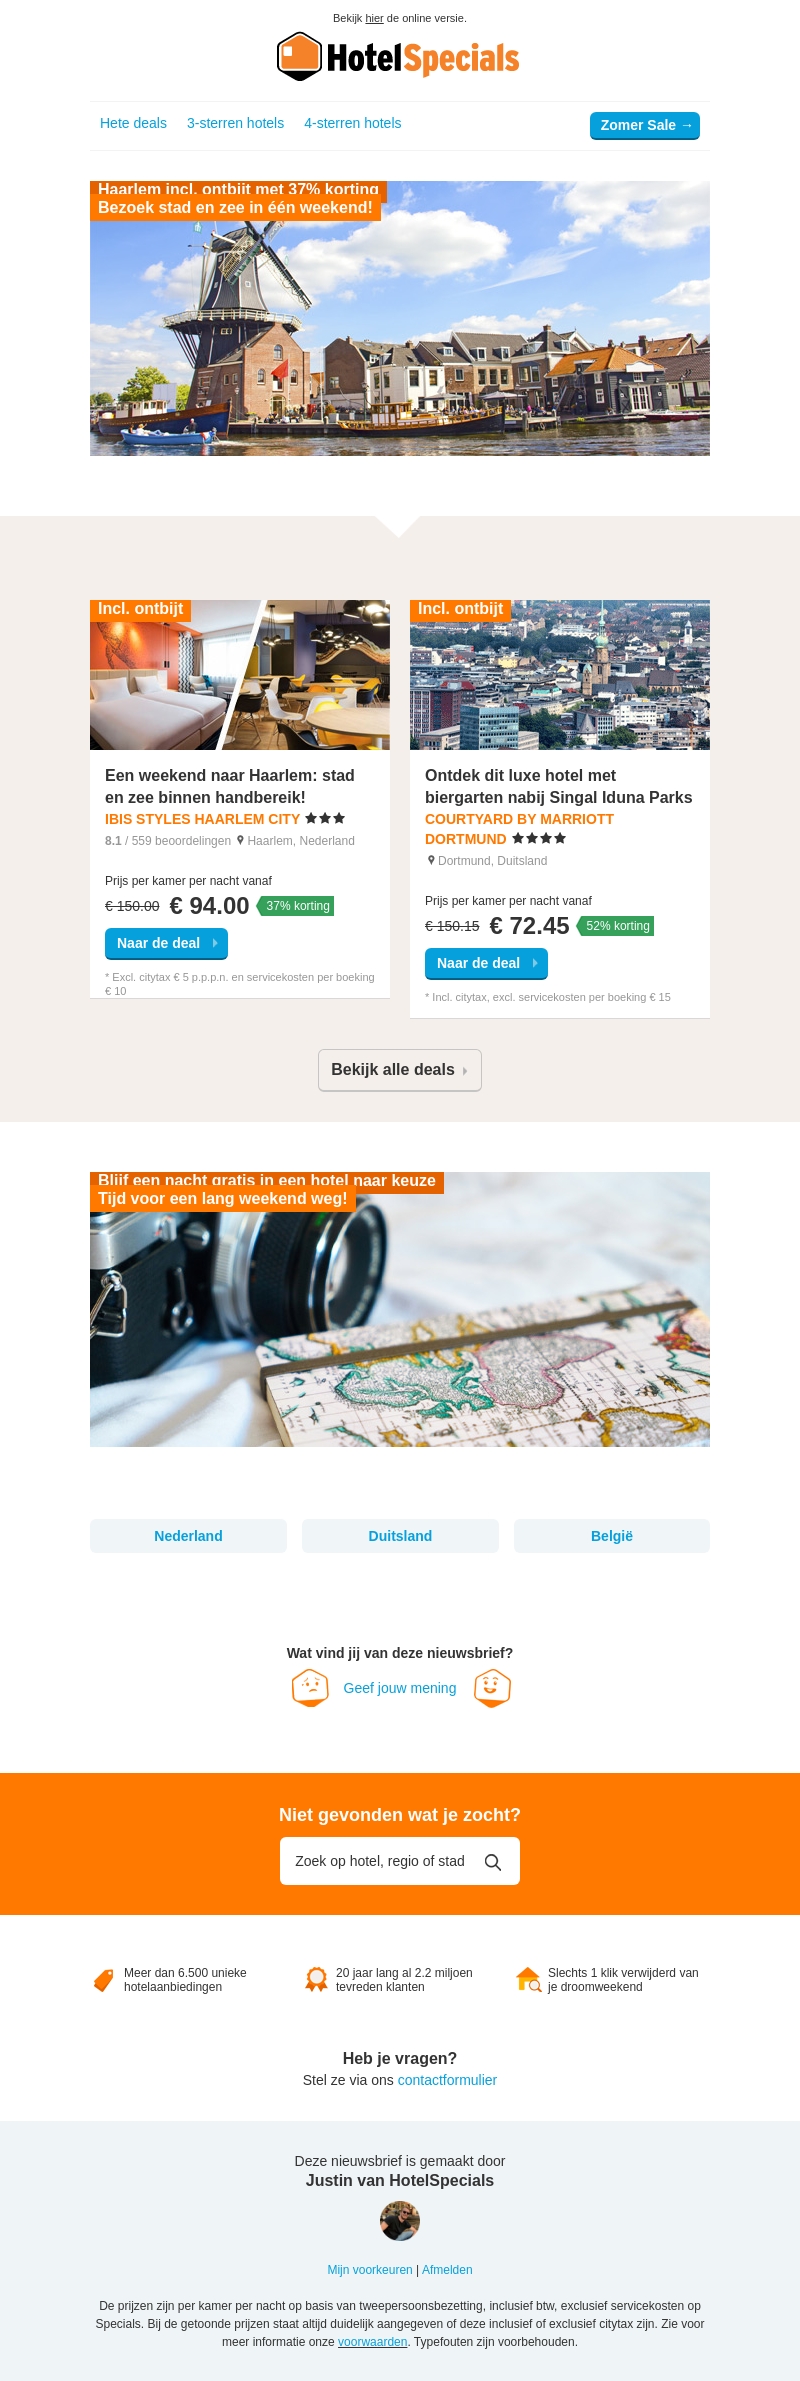Click the orange price tag icon
The height and width of the screenshot is (2381, 800).
[x=103, y=1980]
